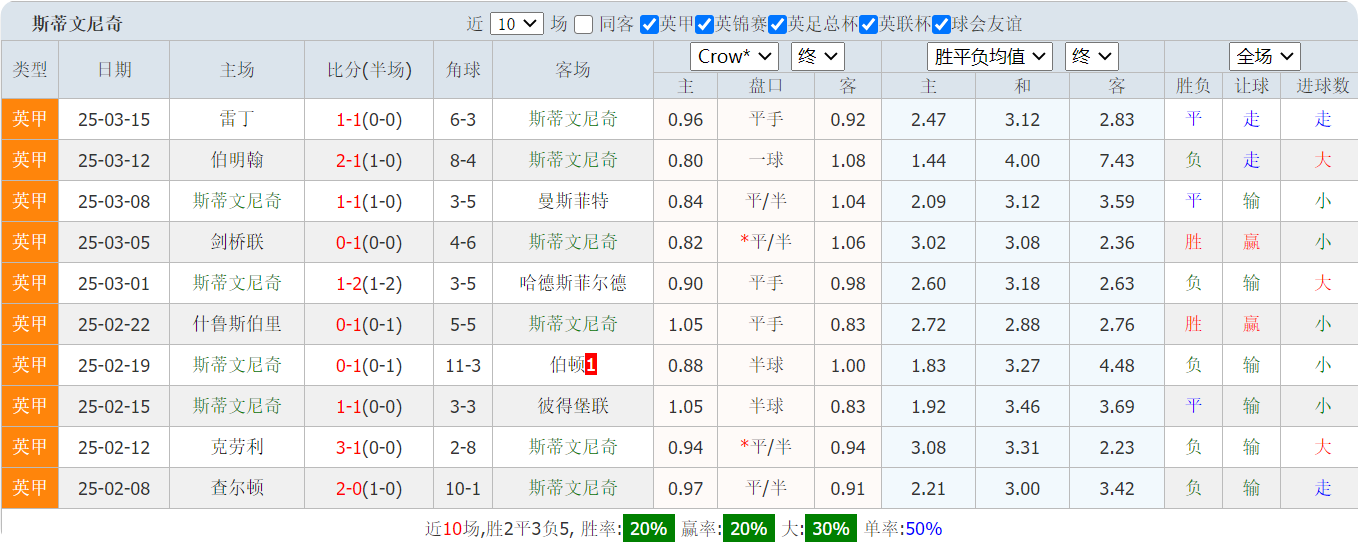Click the 斯蒂文尼奇 title at top left
Image resolution: width=1358 pixels, height=544 pixels.
click(x=78, y=24)
